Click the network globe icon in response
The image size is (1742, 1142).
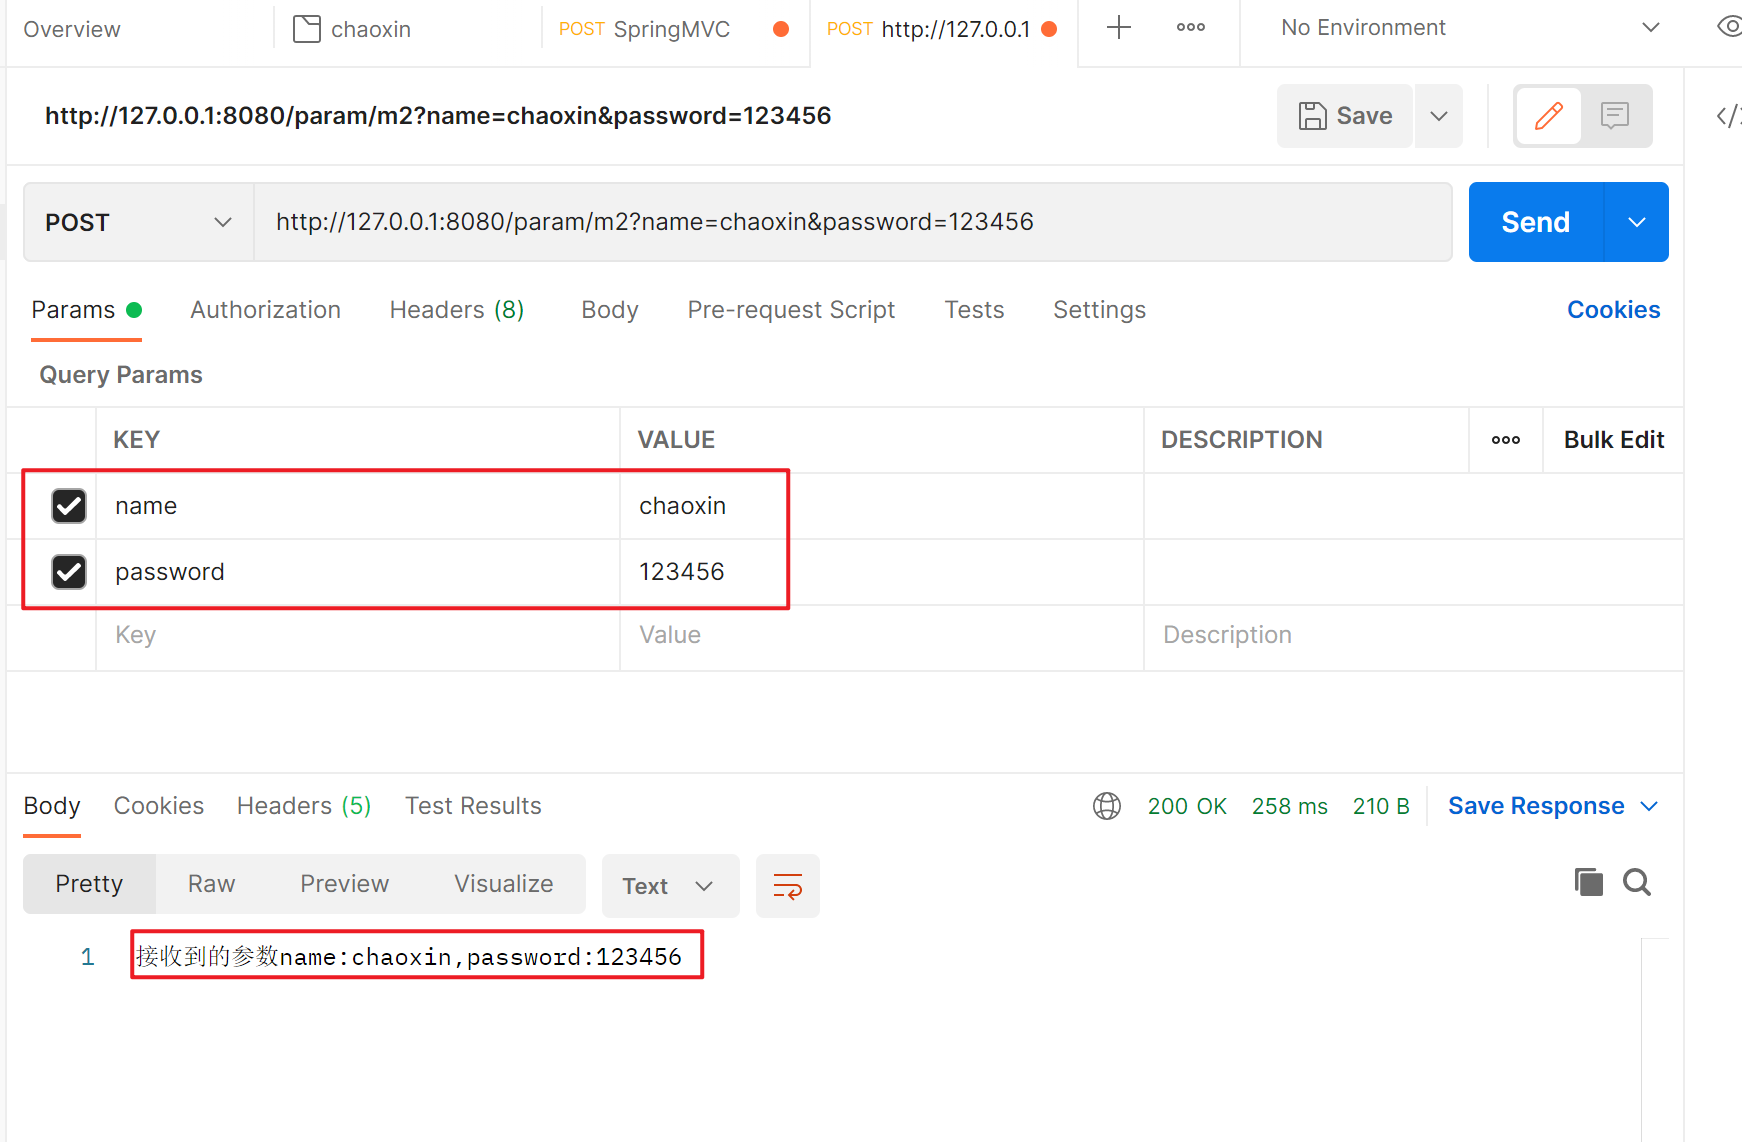(x=1107, y=806)
